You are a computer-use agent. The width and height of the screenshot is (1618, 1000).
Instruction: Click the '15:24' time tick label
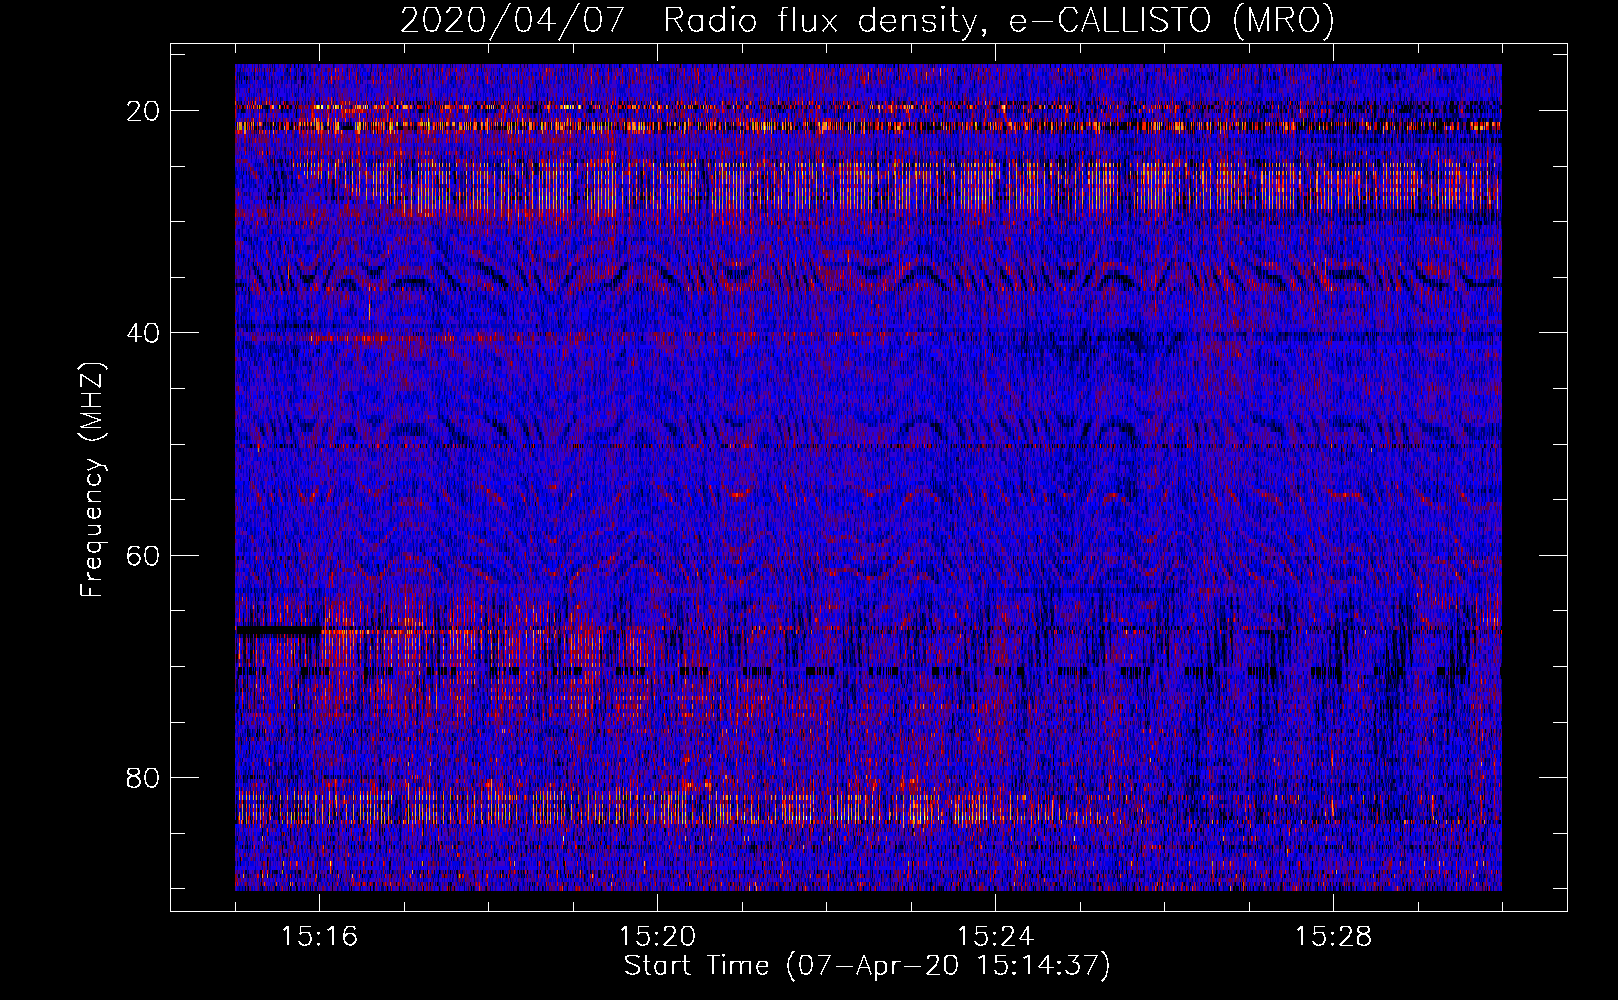point(995,937)
